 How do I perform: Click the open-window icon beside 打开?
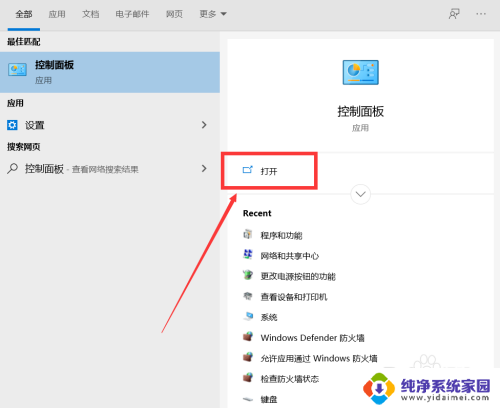coord(248,170)
